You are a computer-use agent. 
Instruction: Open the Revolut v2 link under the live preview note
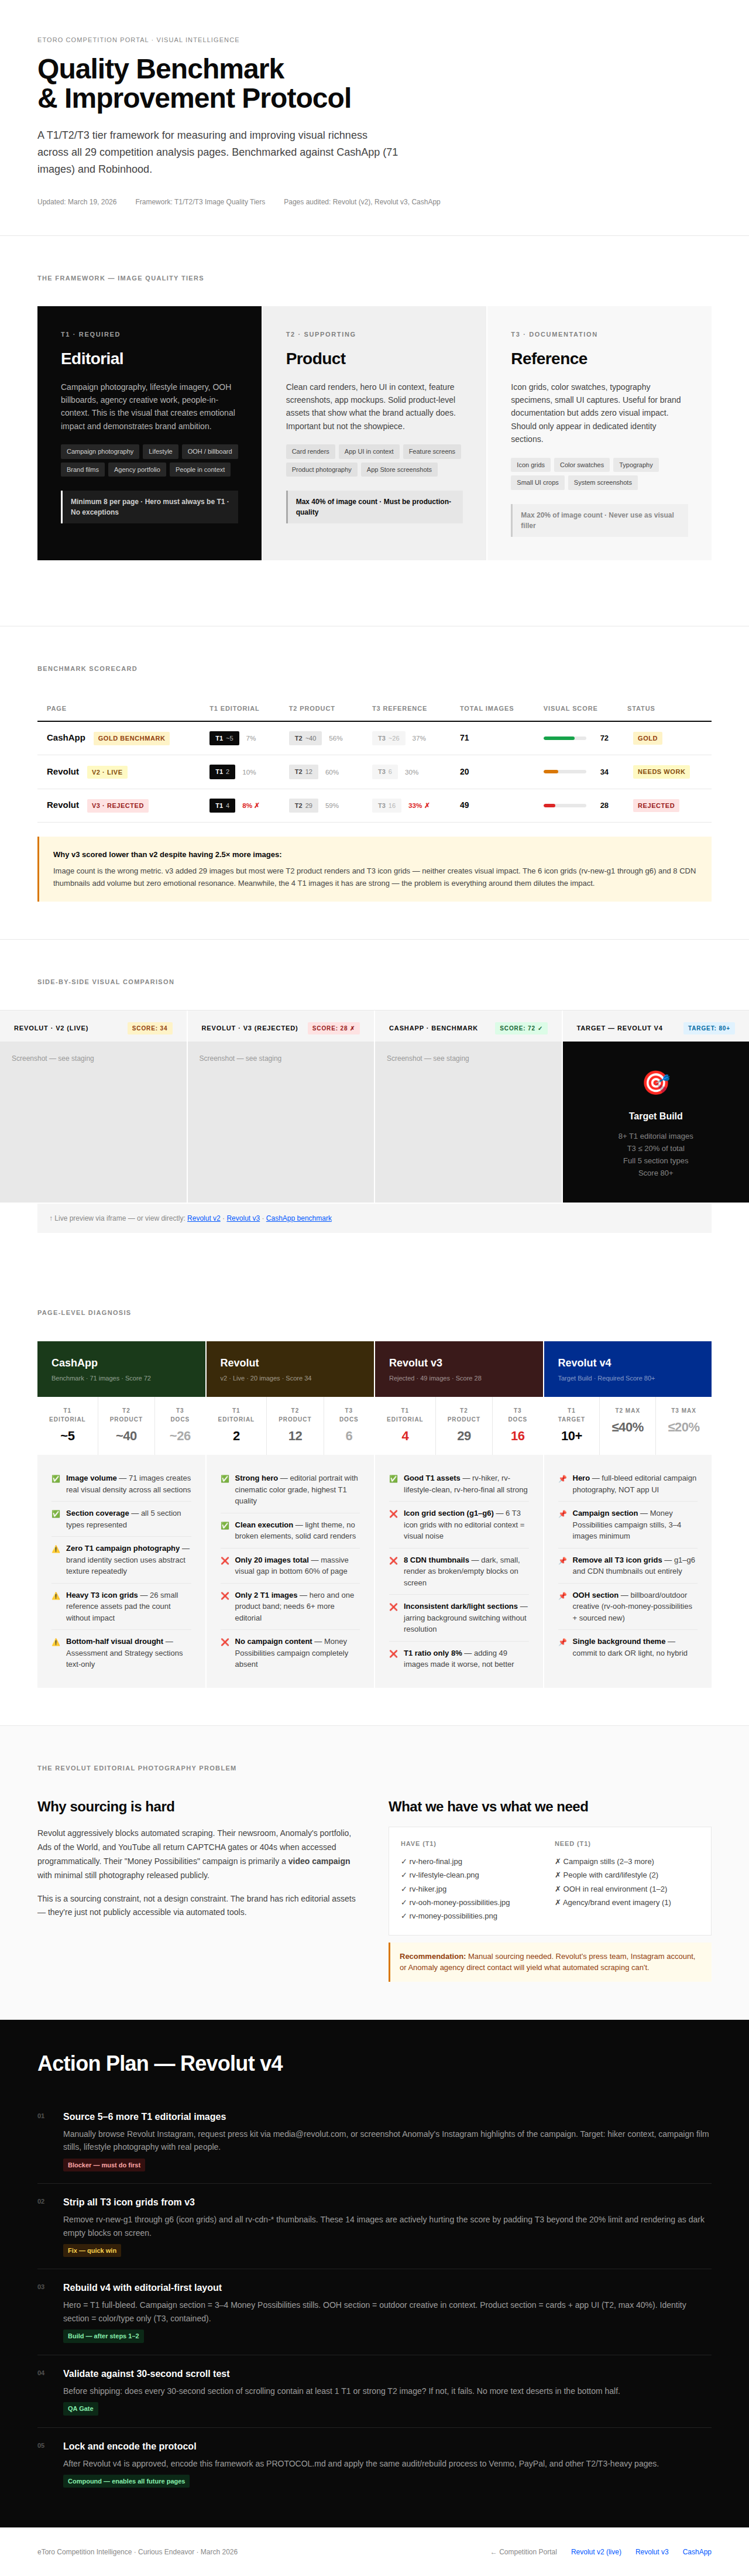[204, 1218]
